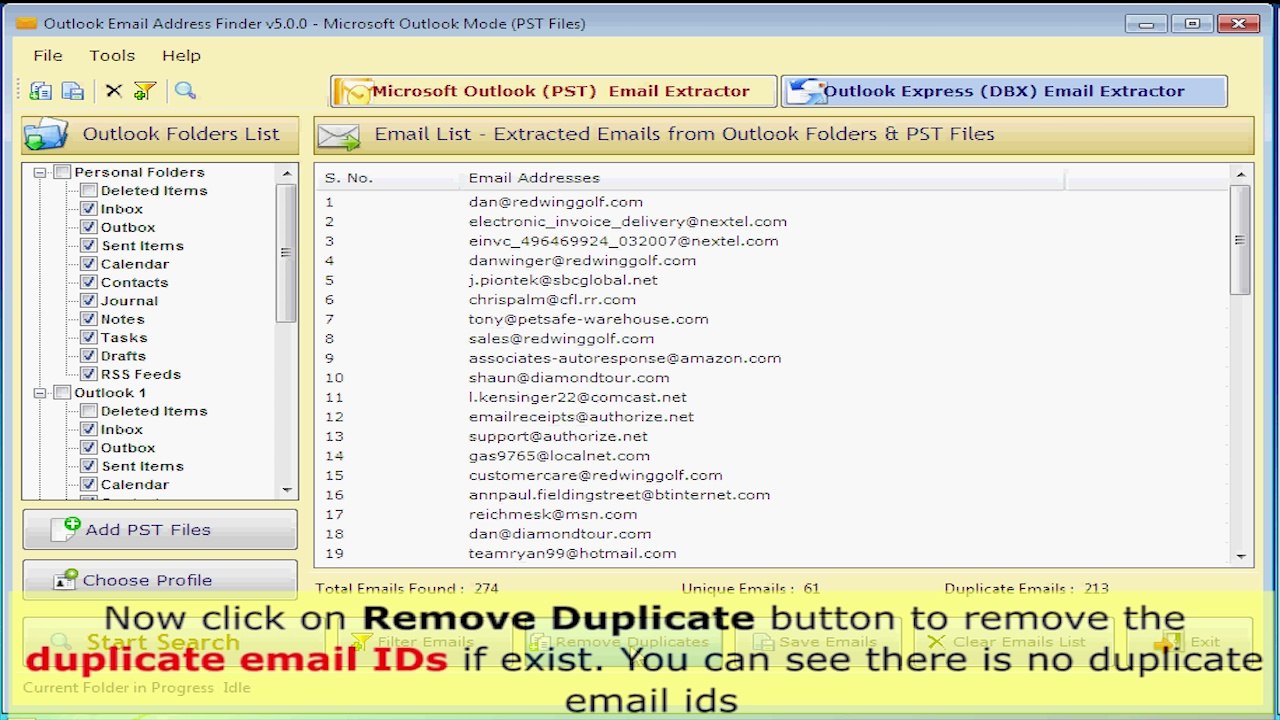
Task: Click the folder tree vertical scrollbar thumb
Action: [x=287, y=253]
